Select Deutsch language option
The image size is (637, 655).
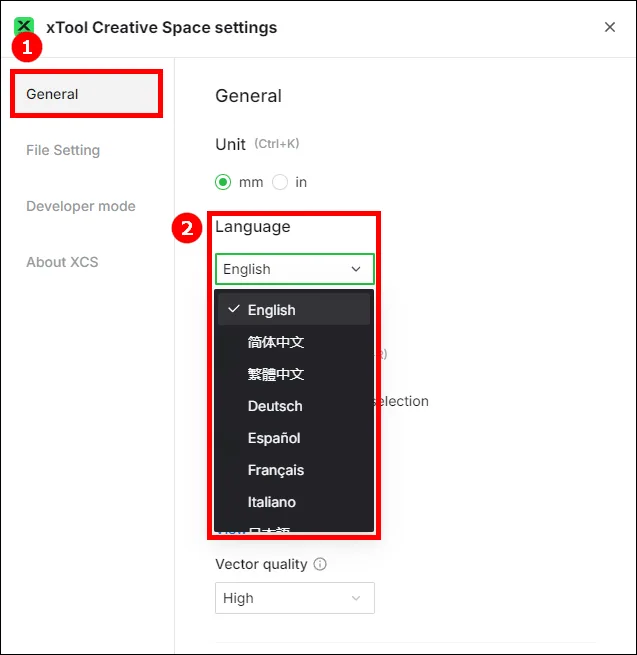294,406
